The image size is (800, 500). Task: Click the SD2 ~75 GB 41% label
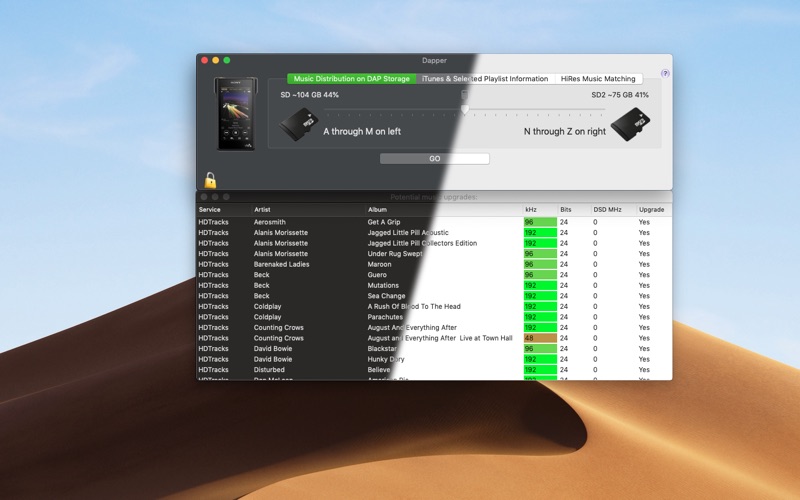pos(620,95)
